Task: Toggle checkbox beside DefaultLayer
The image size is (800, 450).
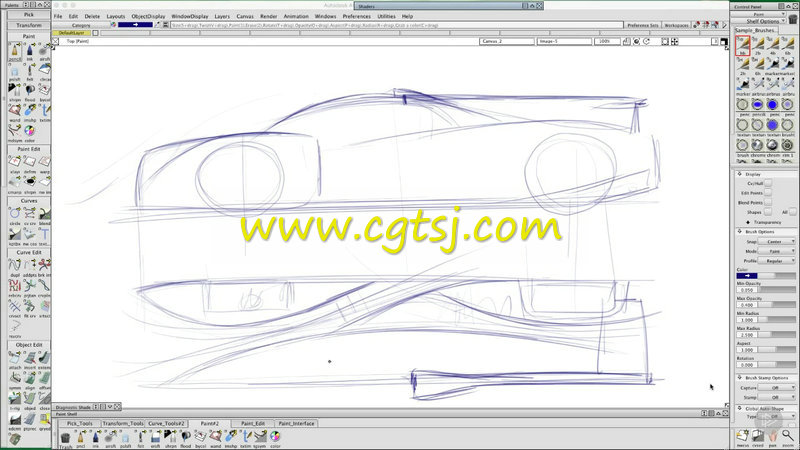Action: 95,33
